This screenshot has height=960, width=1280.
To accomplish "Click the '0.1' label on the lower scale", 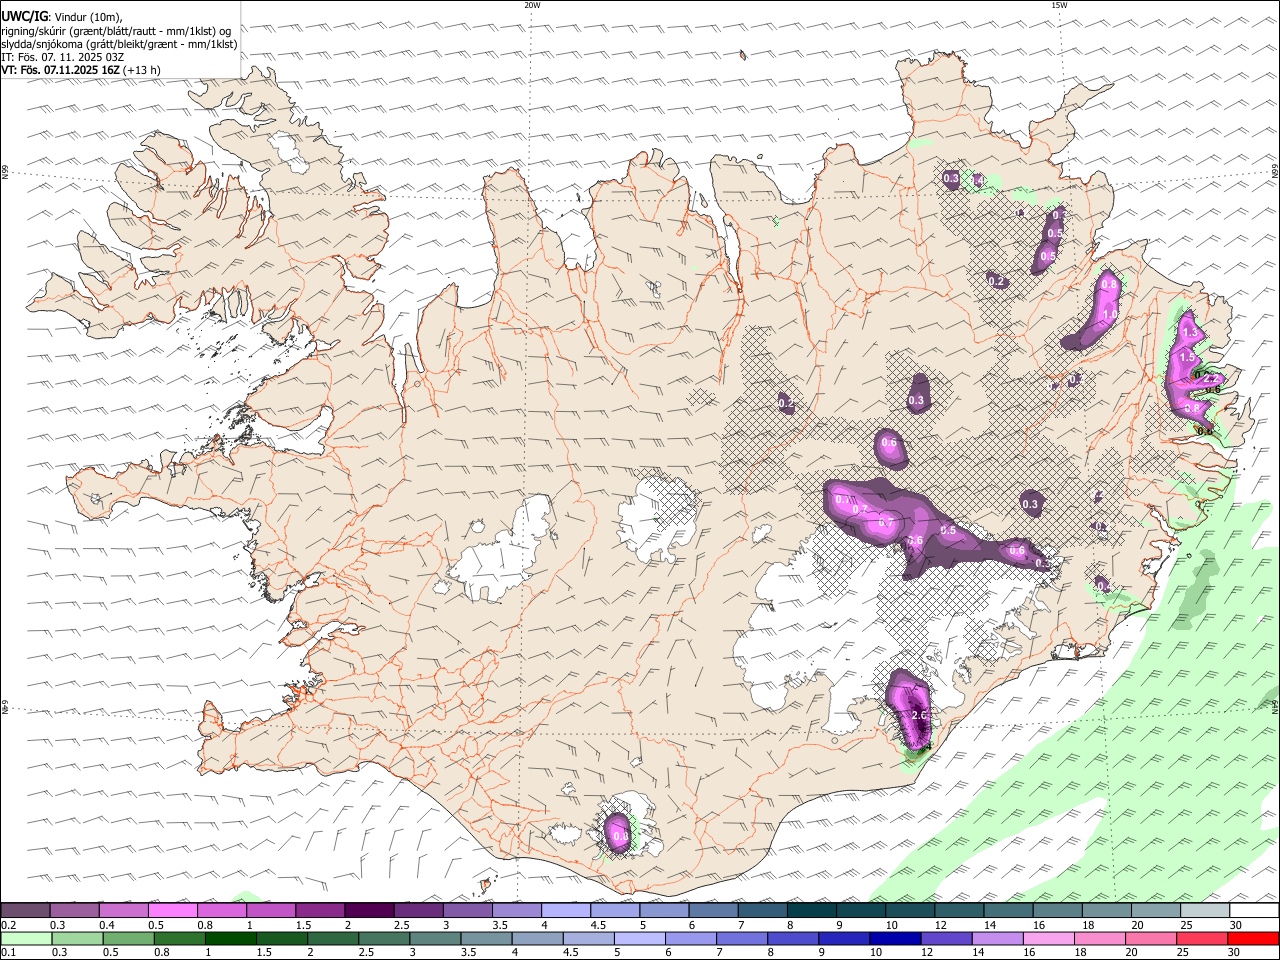I will pos(9,953).
